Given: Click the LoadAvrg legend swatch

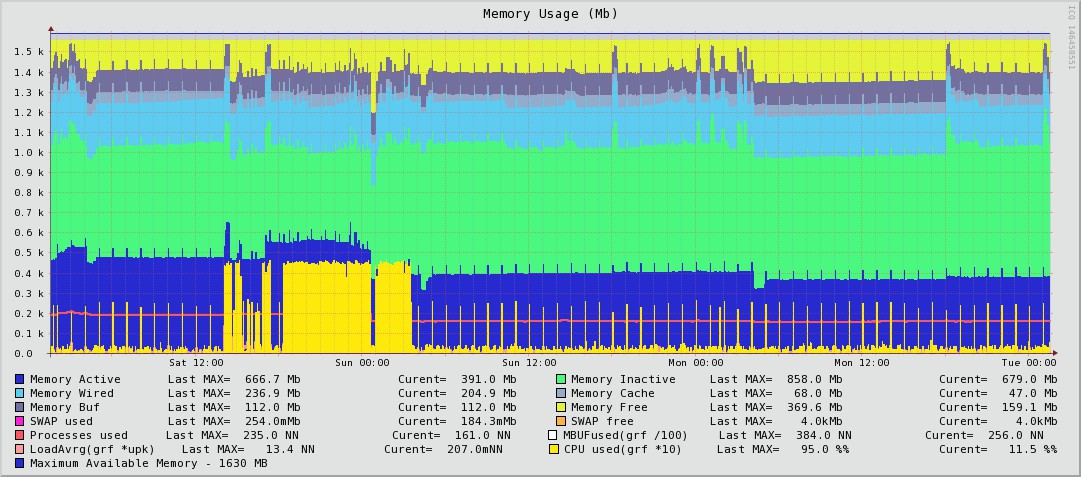Looking at the screenshot, I should [19, 449].
